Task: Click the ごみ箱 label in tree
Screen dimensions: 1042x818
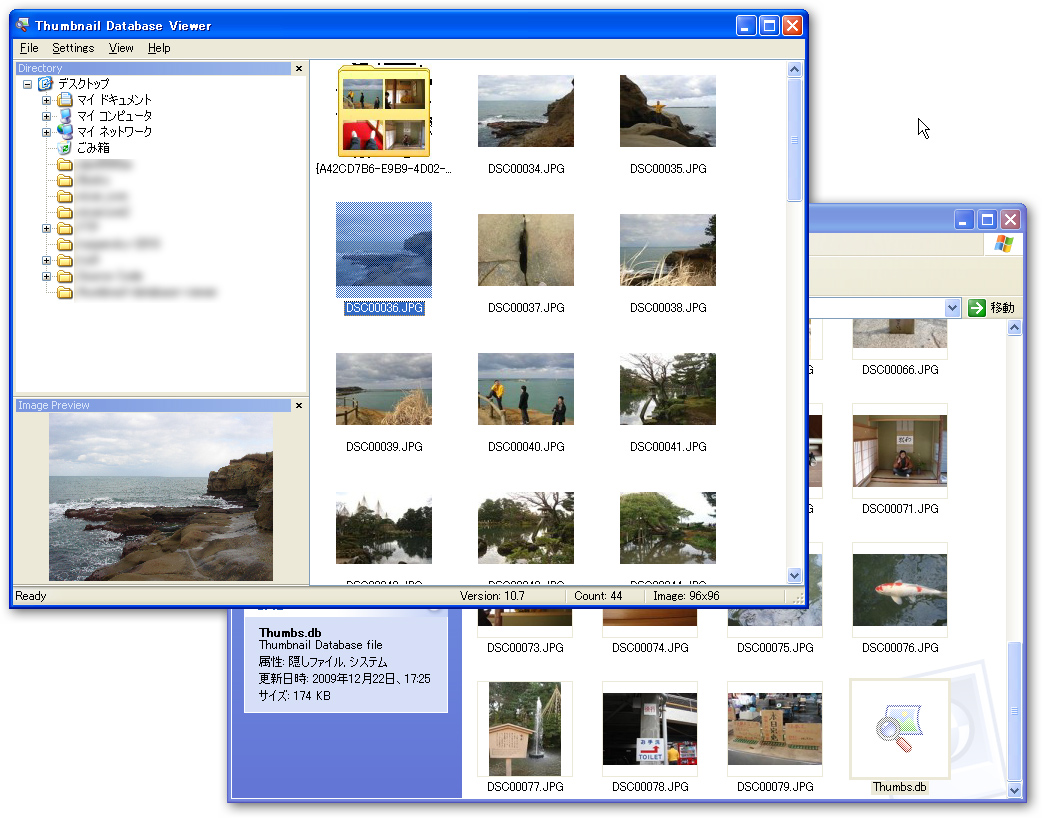Action: point(93,148)
